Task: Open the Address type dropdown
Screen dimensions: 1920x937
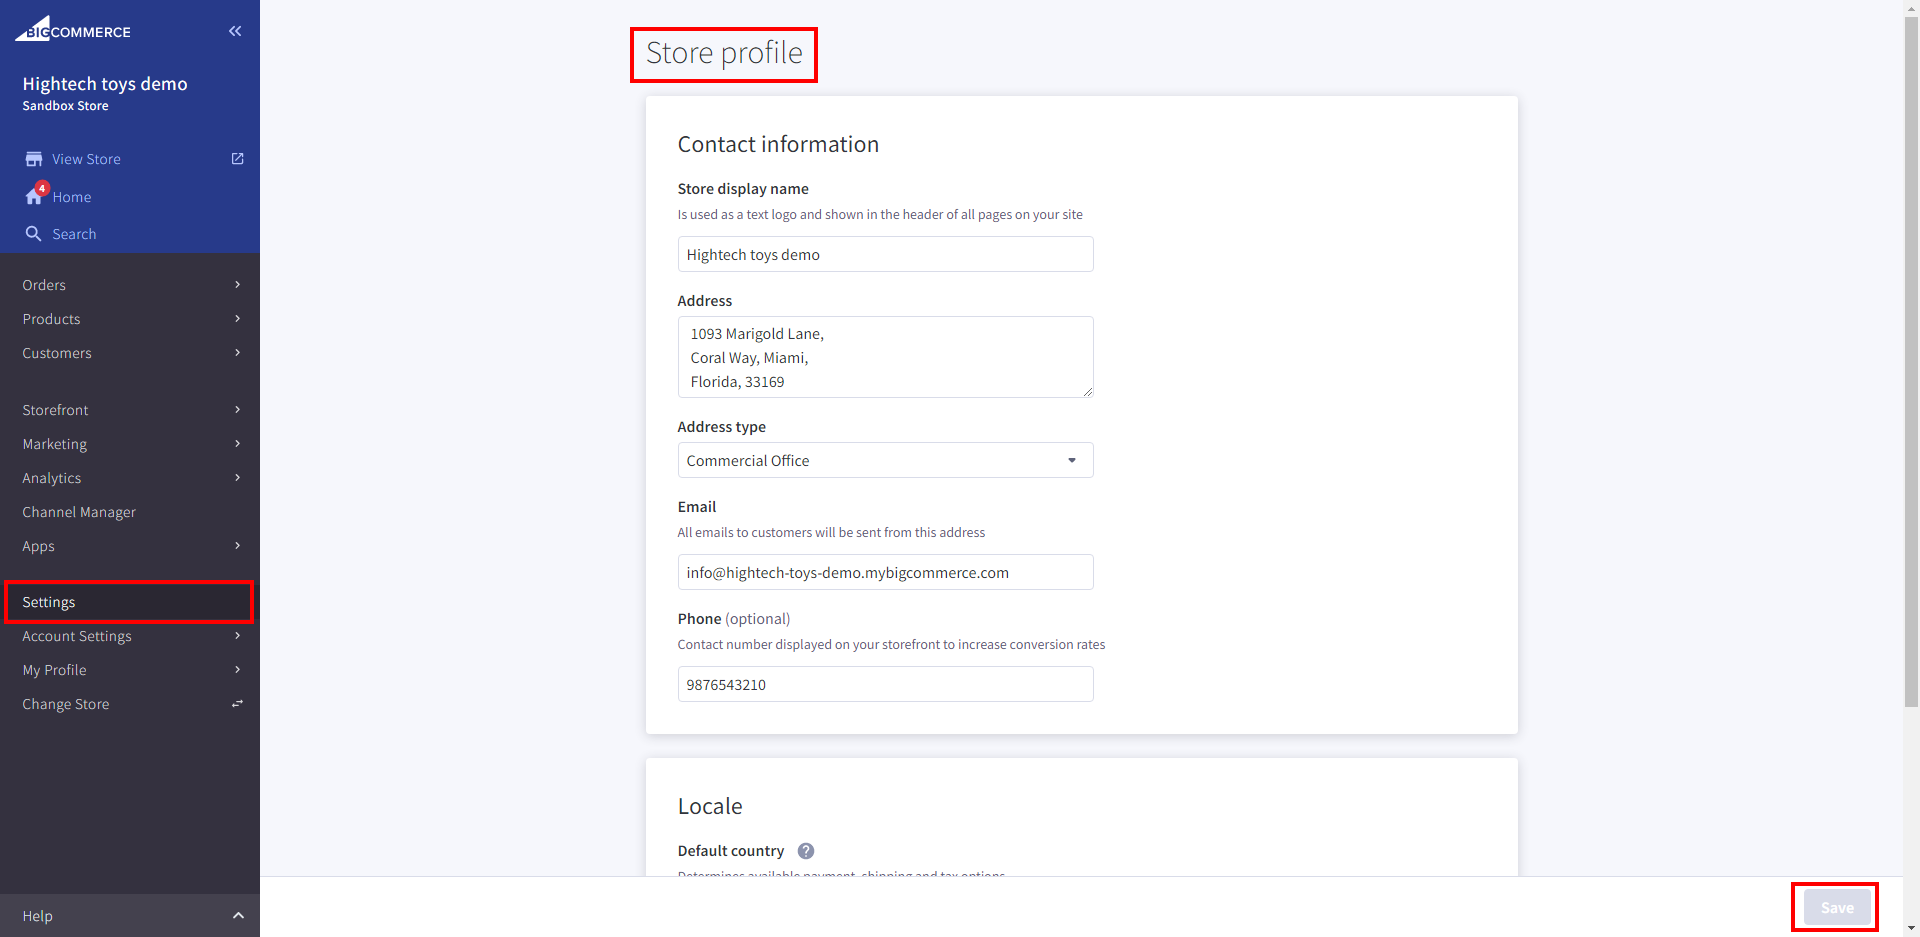Action: coord(885,460)
